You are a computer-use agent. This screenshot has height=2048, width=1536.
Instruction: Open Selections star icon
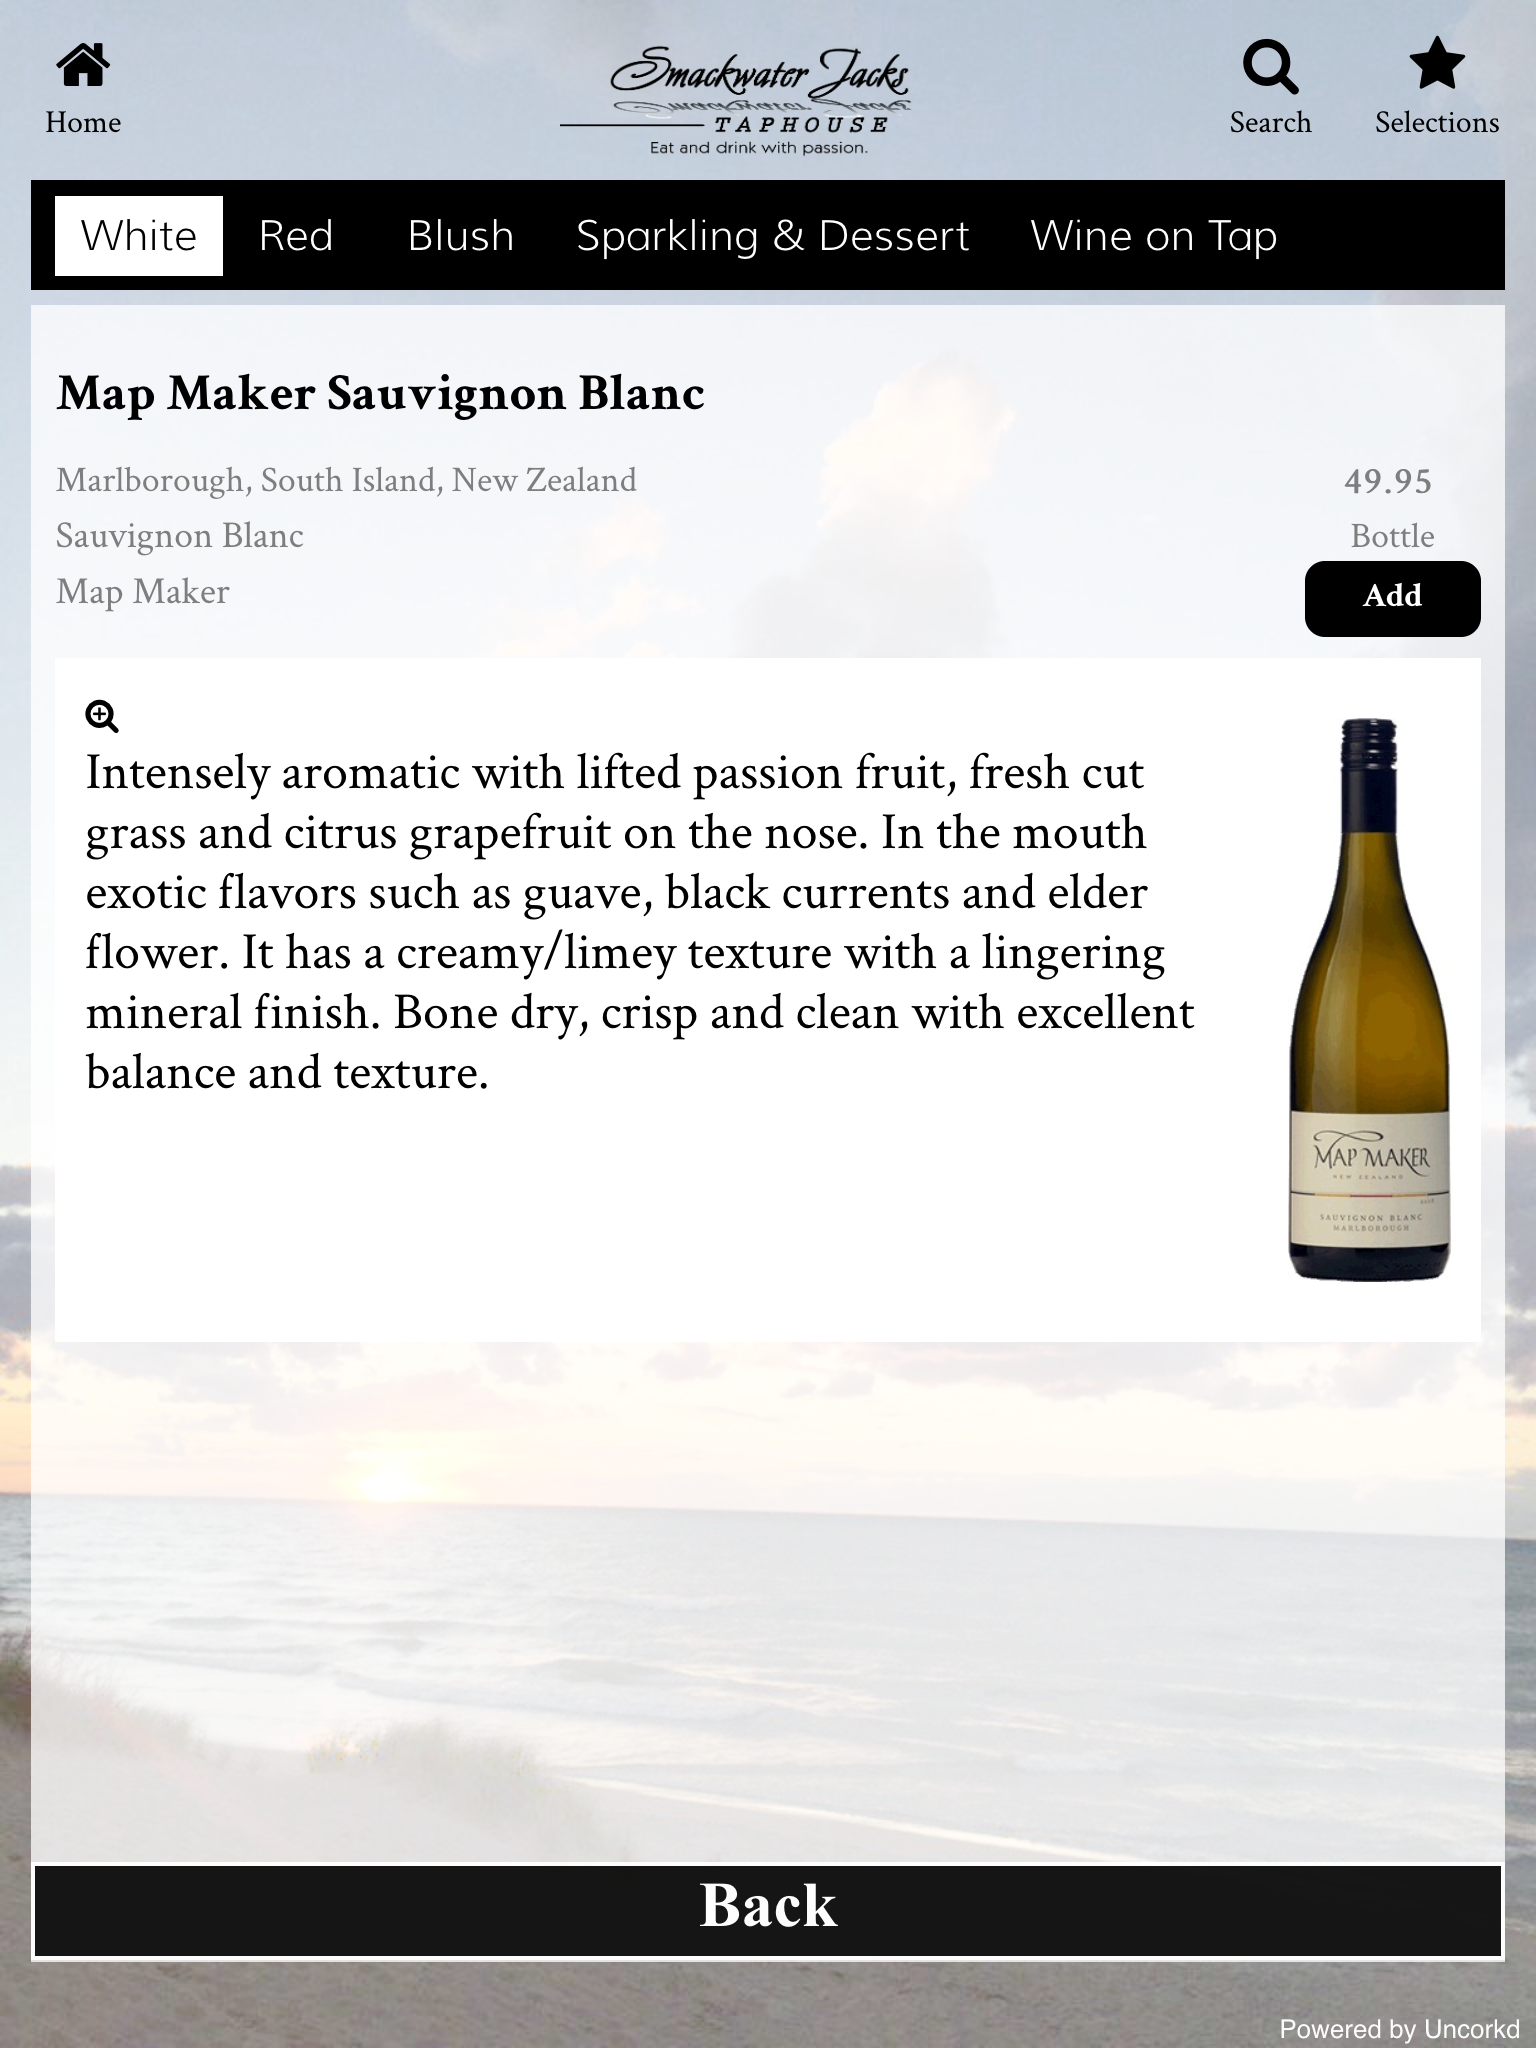[x=1437, y=64]
